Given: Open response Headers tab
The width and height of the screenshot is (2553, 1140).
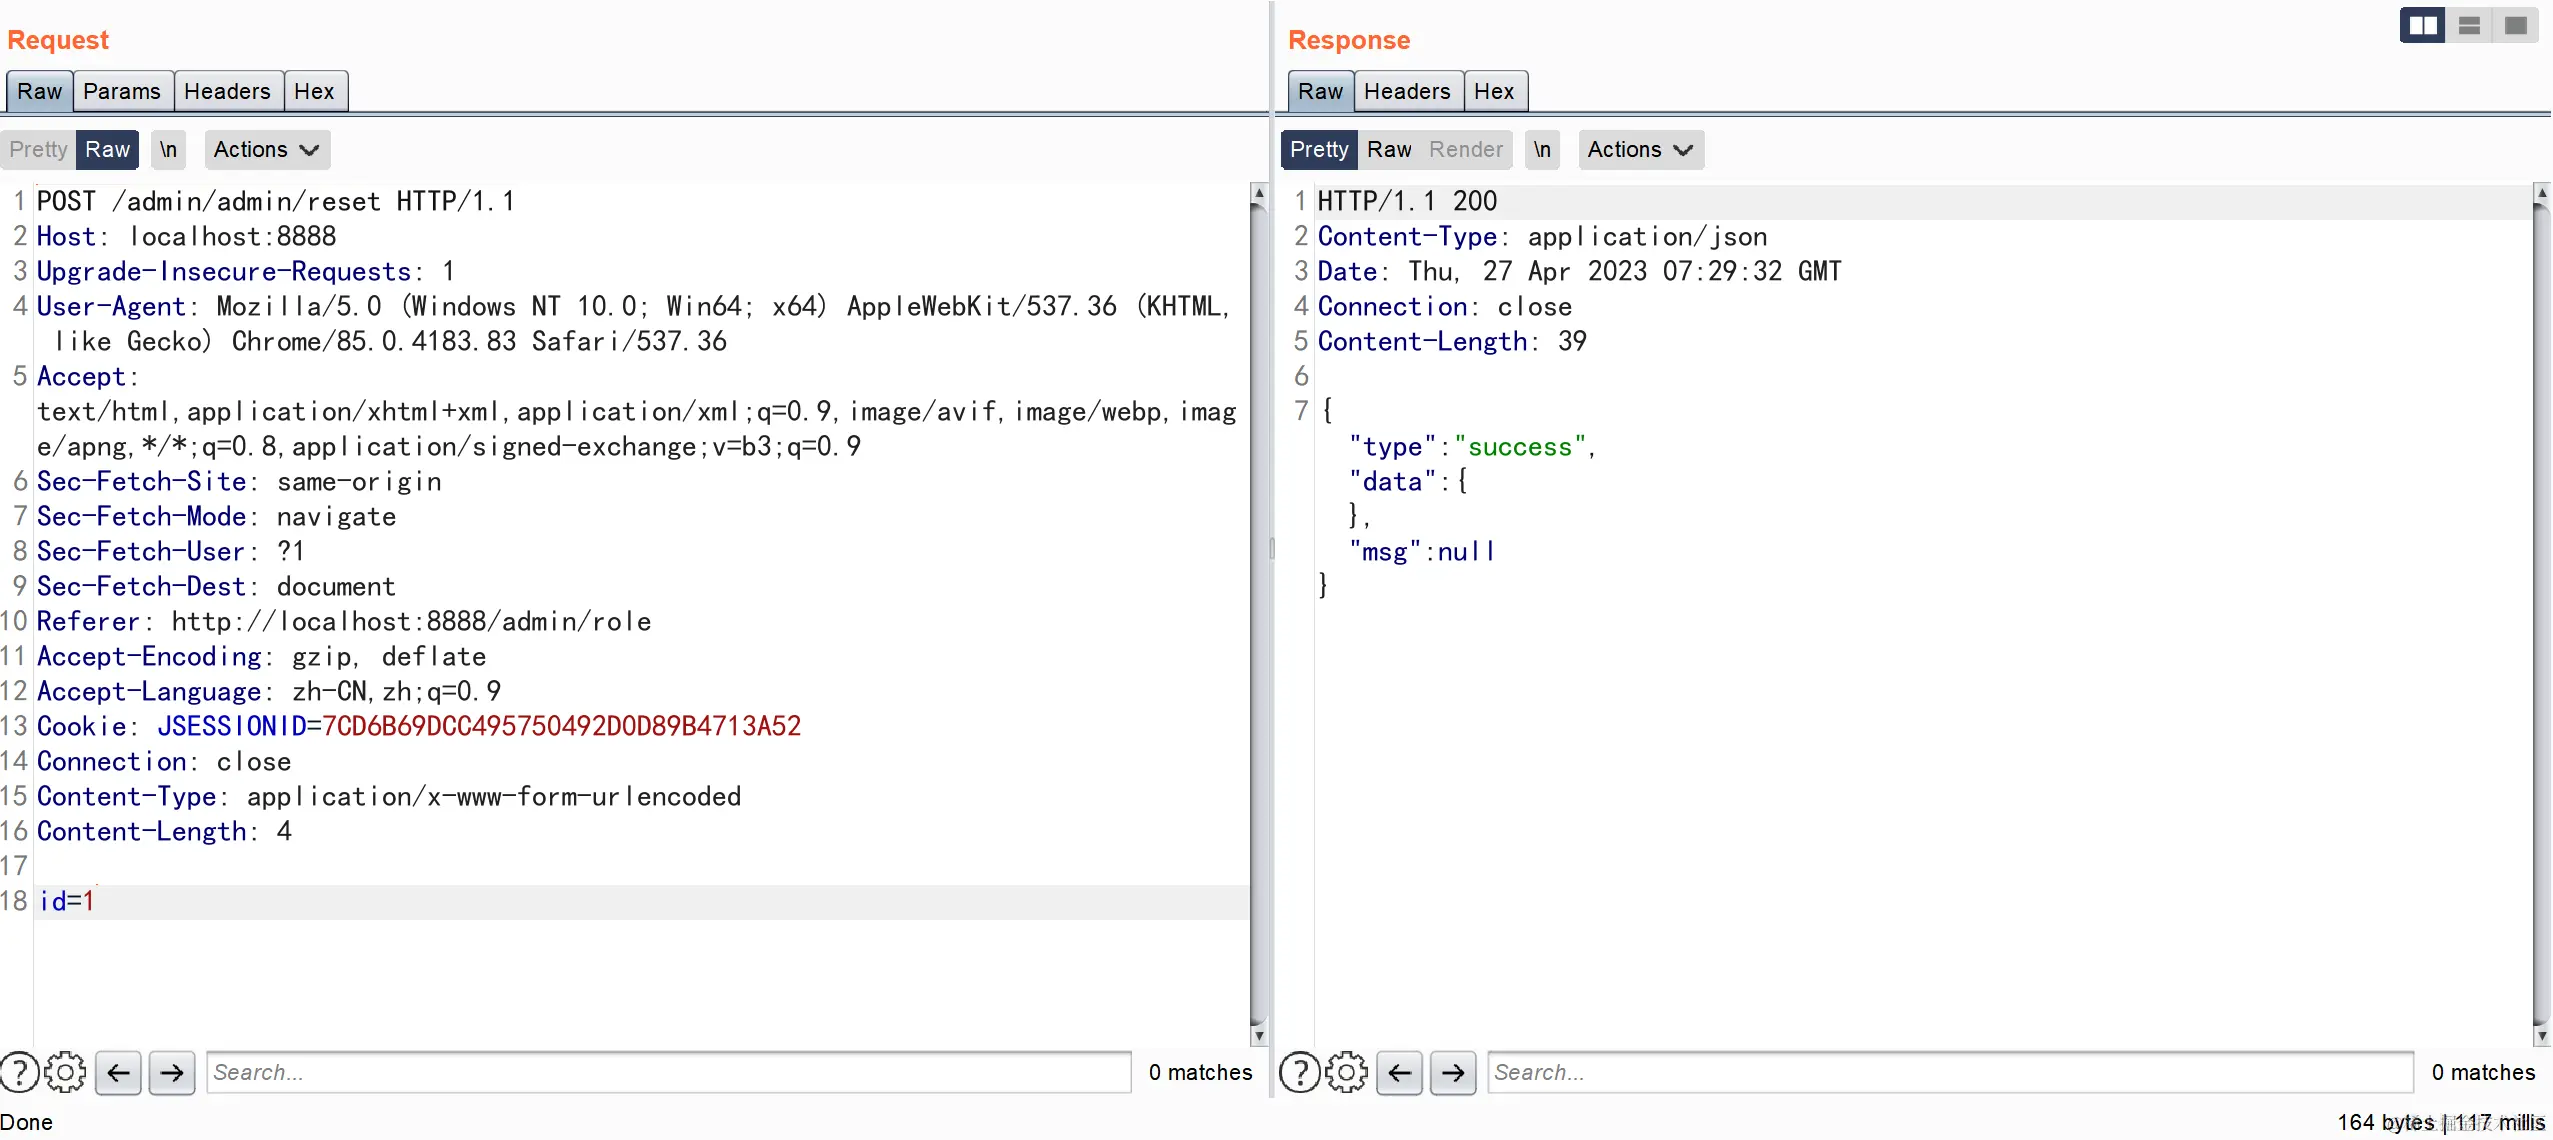Looking at the screenshot, I should point(1406,91).
